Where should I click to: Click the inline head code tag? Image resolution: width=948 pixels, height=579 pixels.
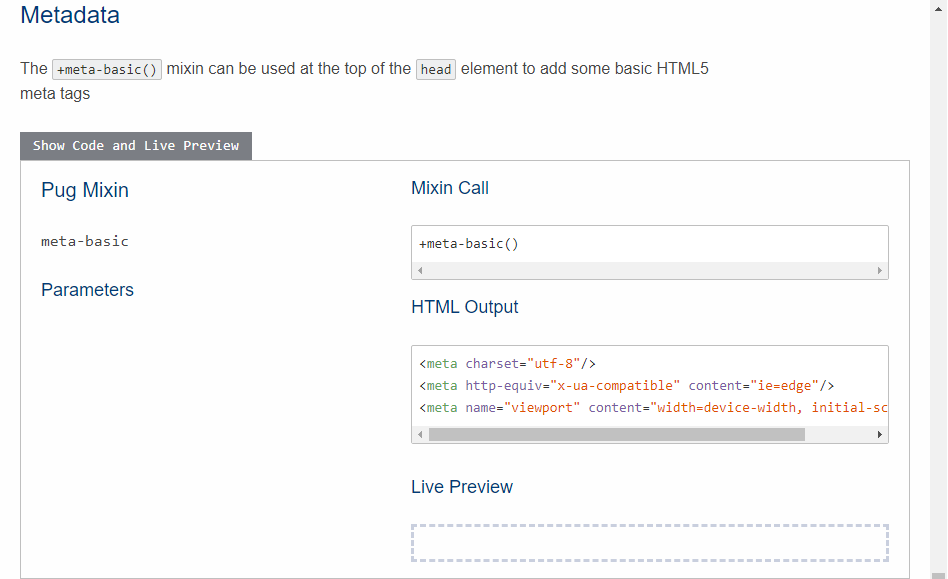[436, 70]
